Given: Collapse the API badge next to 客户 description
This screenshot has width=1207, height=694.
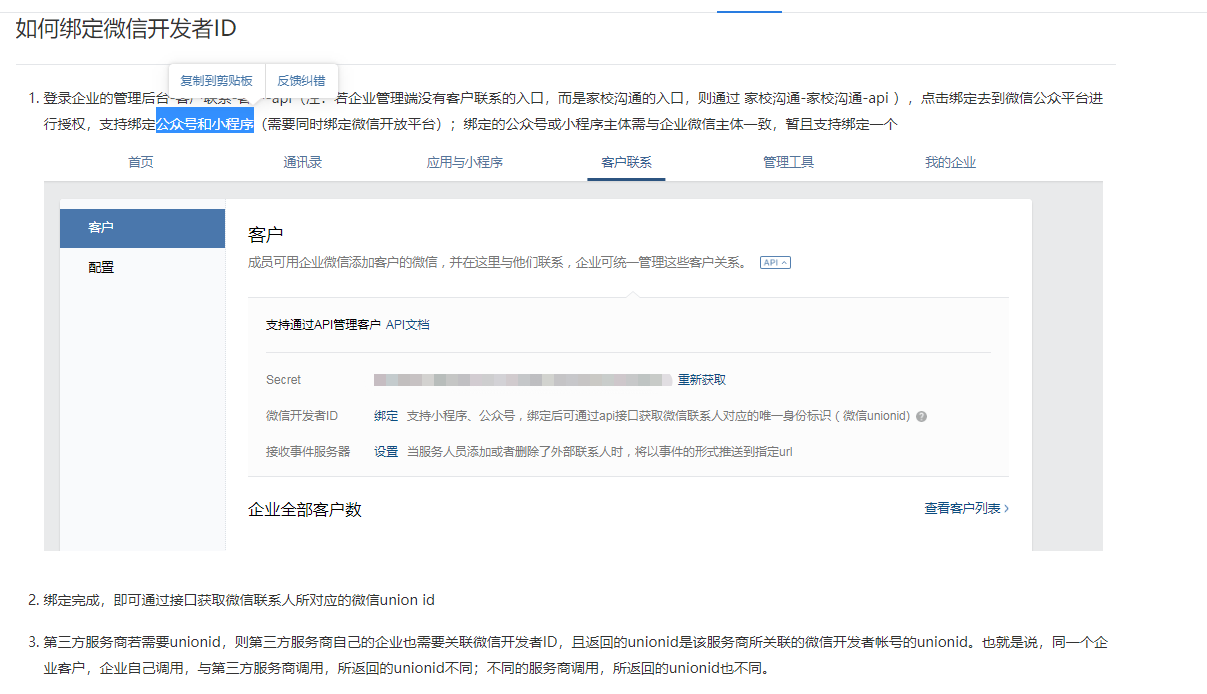Looking at the screenshot, I should 775,263.
